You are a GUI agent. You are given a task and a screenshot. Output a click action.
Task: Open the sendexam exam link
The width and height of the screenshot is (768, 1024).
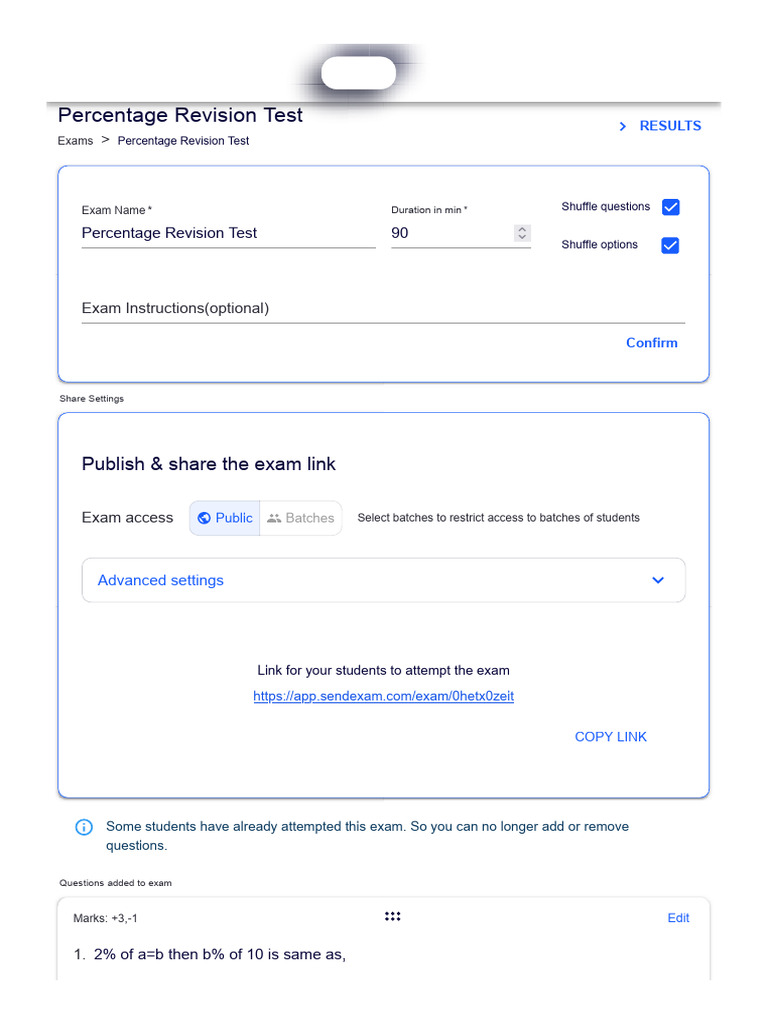383,696
